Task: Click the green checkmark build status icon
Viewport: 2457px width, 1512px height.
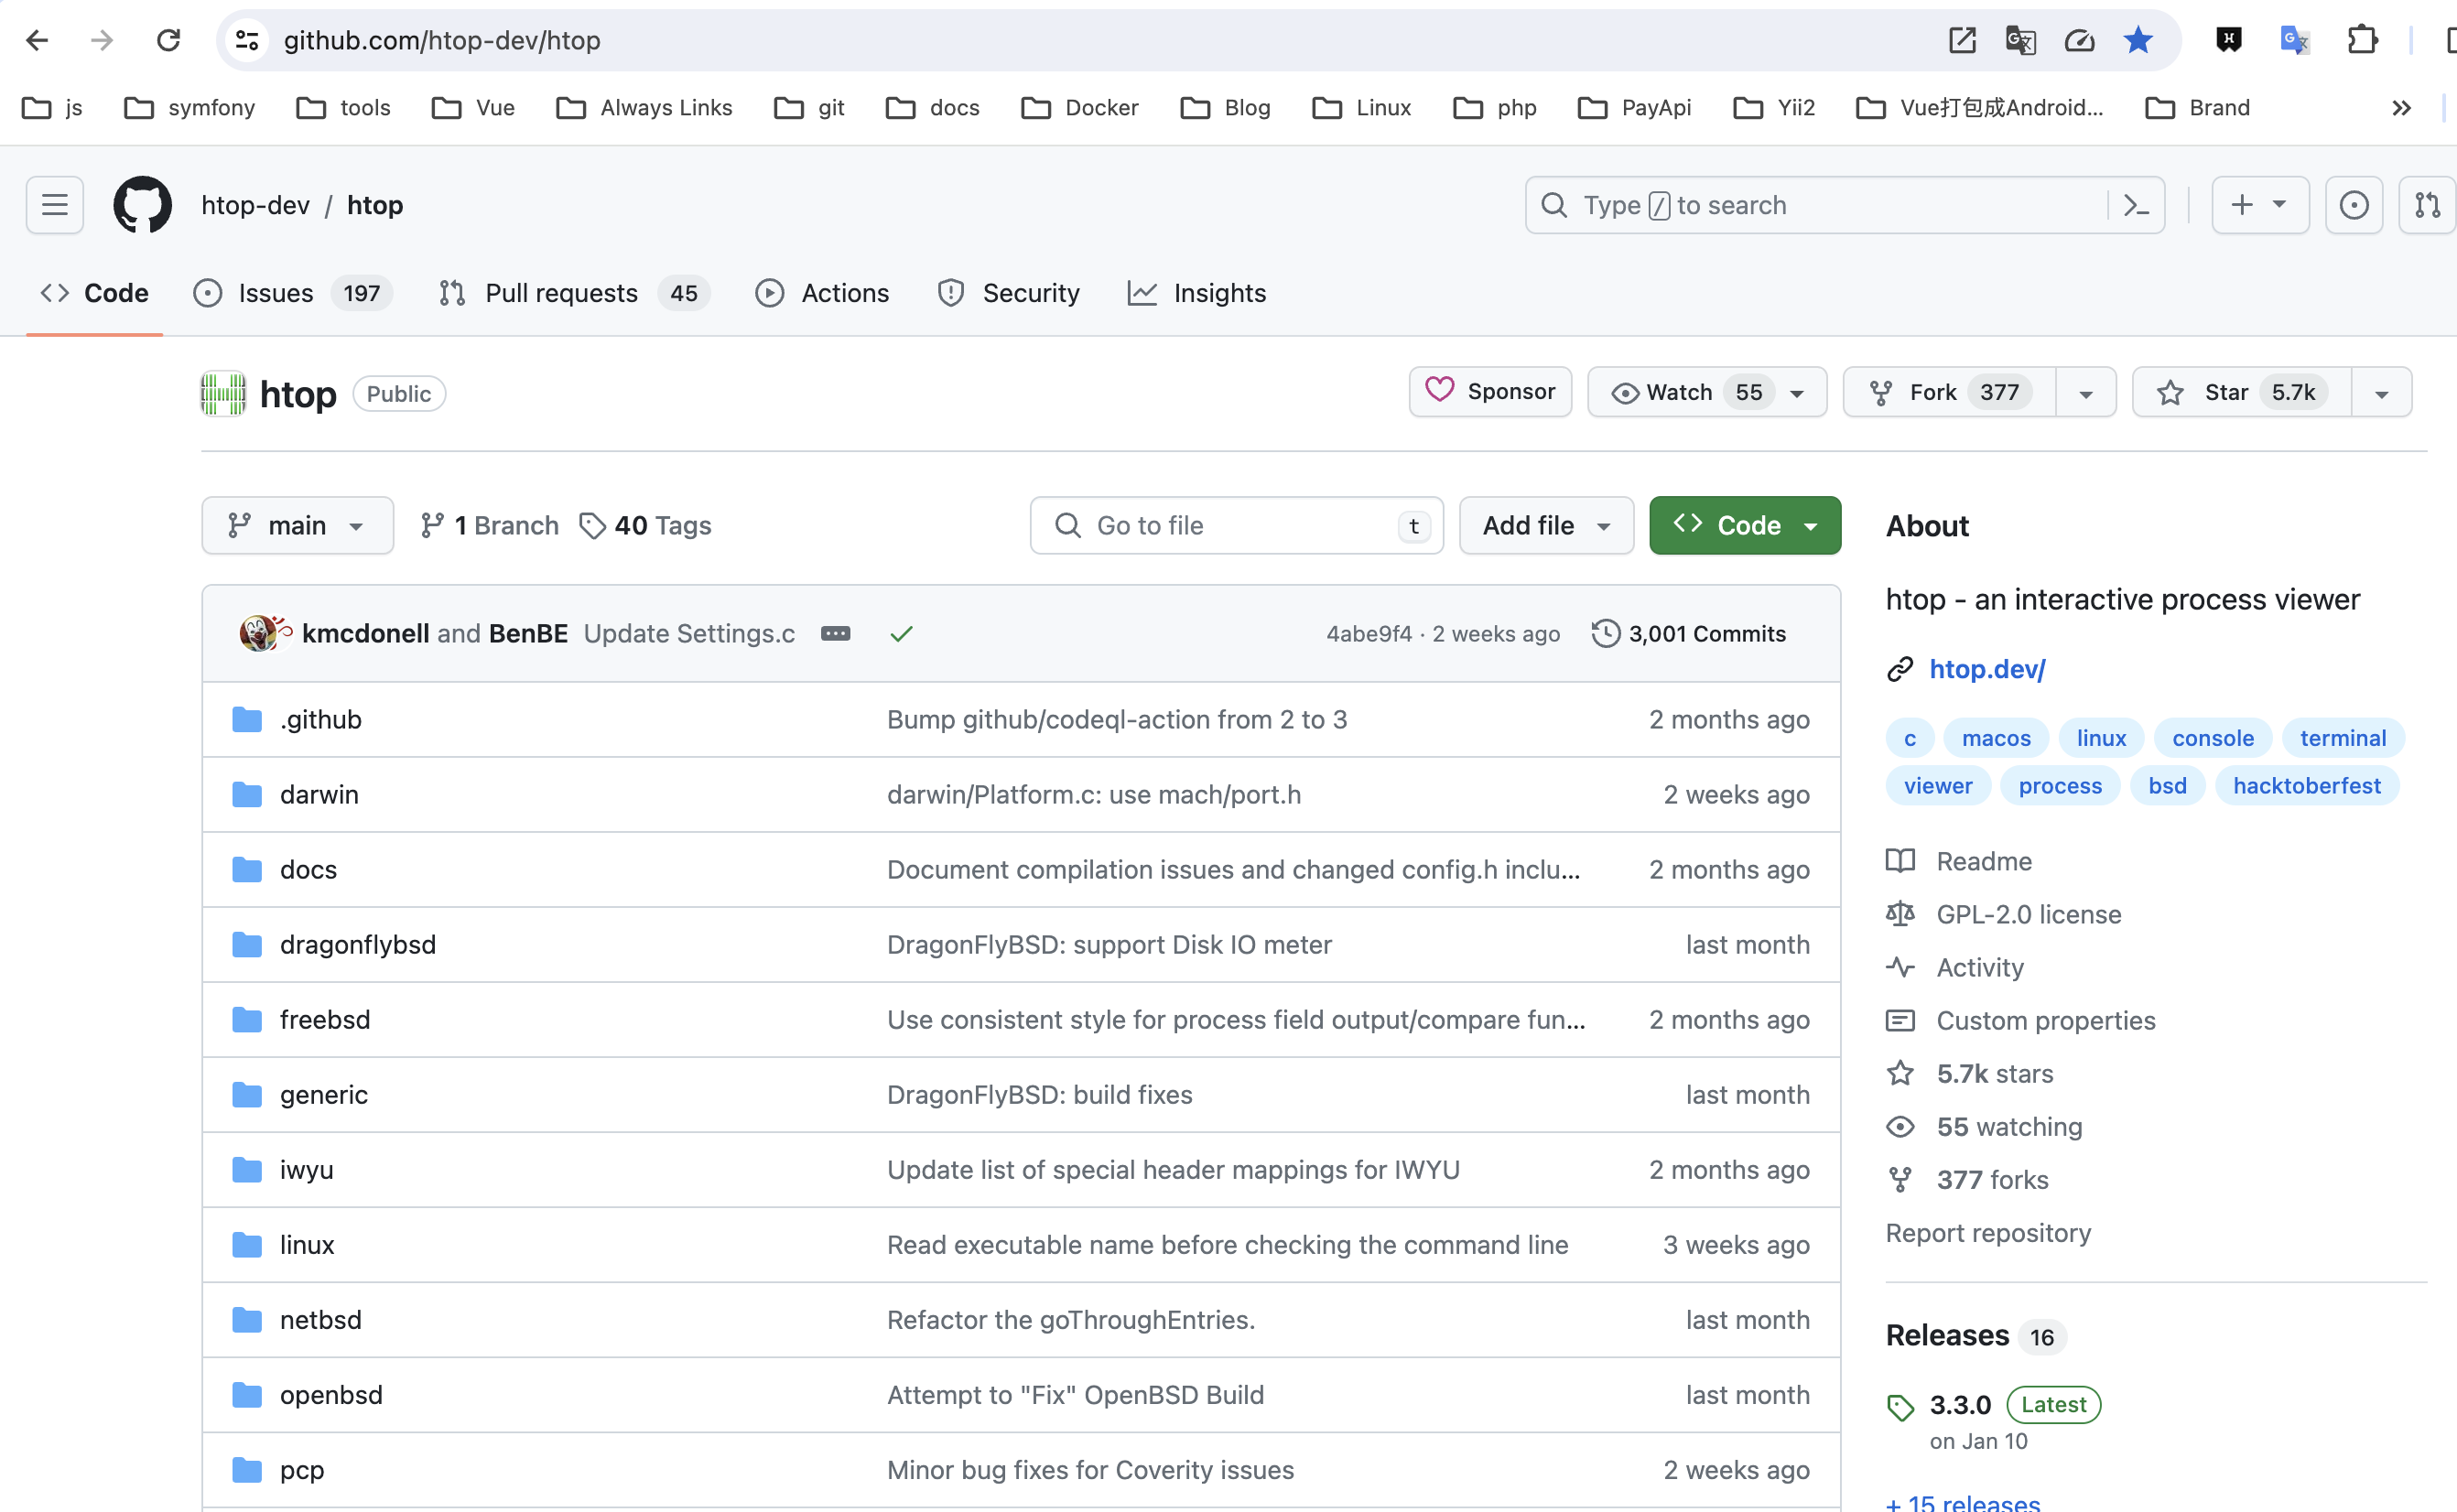Action: point(901,633)
